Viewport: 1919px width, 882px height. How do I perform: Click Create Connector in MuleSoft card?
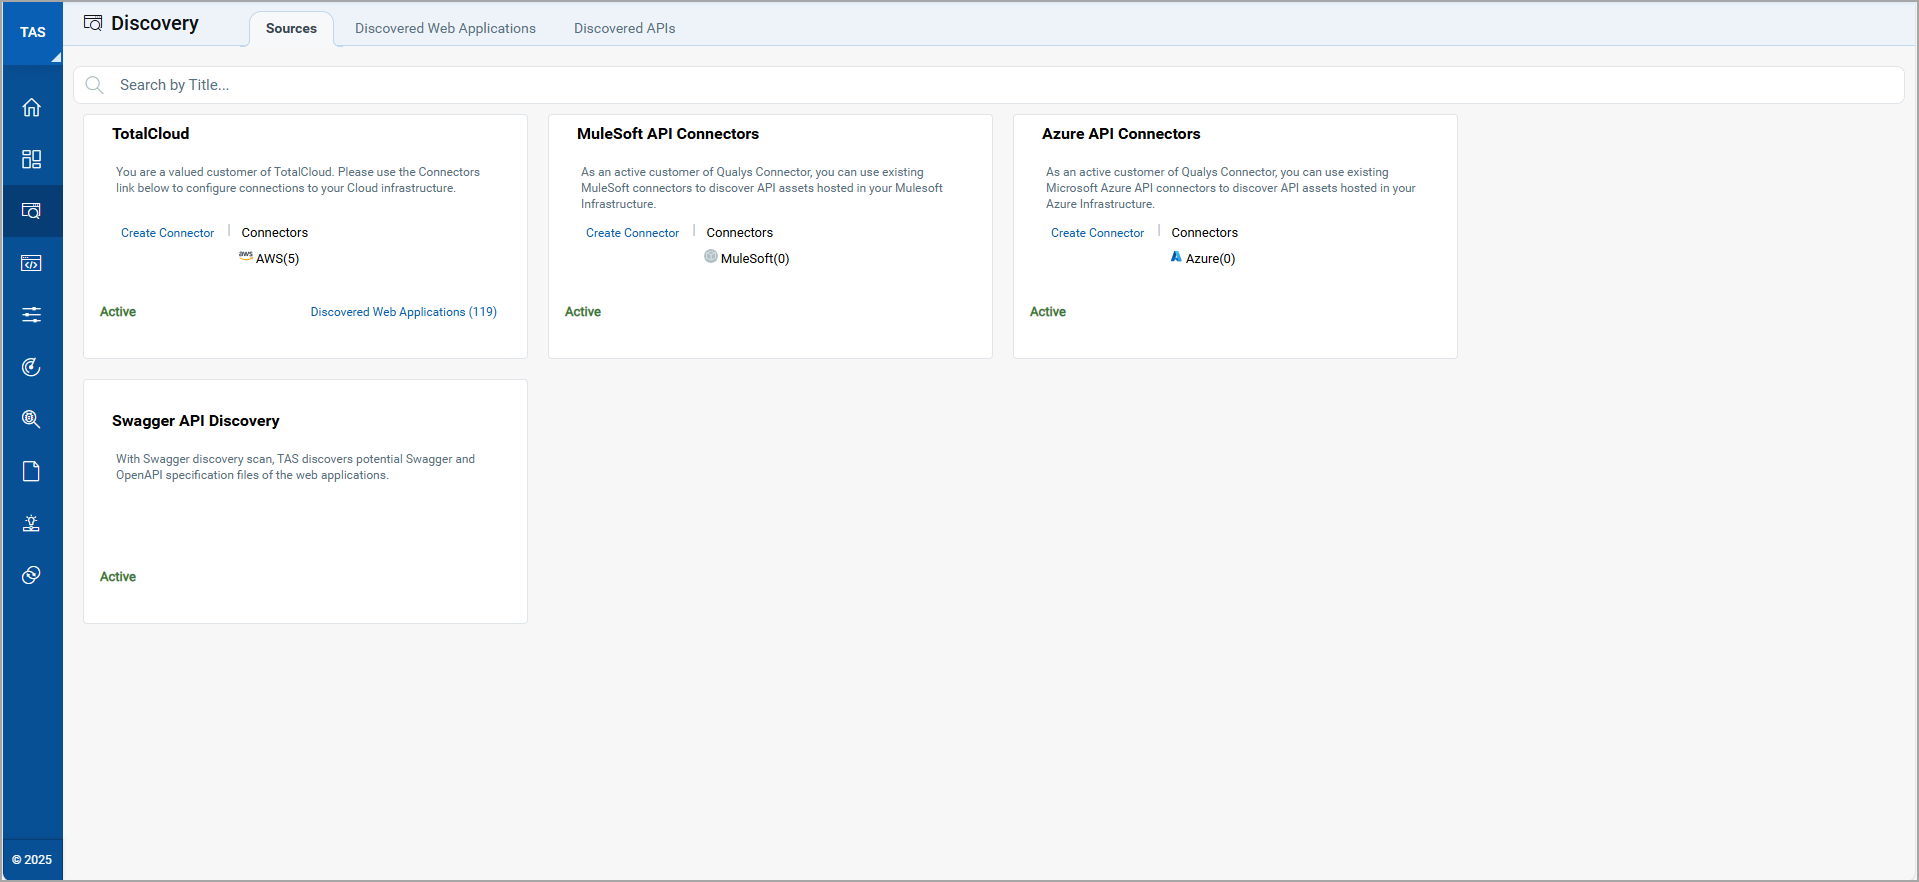point(632,233)
